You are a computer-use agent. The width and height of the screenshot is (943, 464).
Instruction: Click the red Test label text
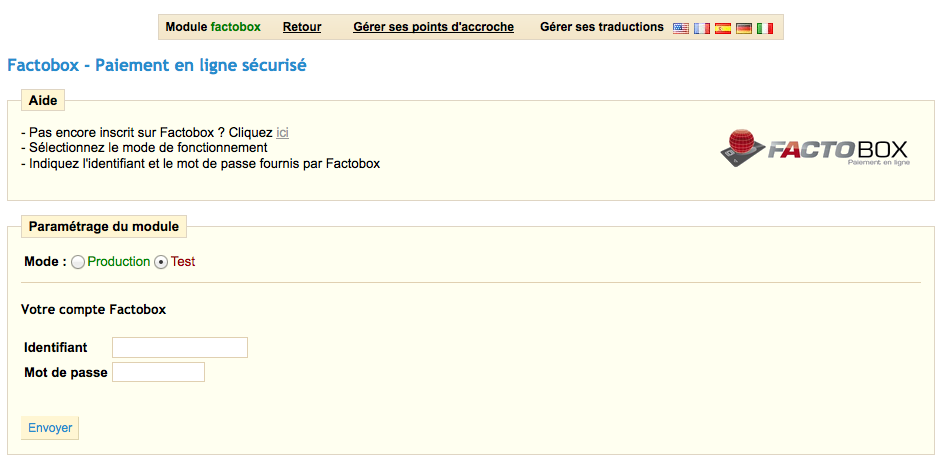183,261
